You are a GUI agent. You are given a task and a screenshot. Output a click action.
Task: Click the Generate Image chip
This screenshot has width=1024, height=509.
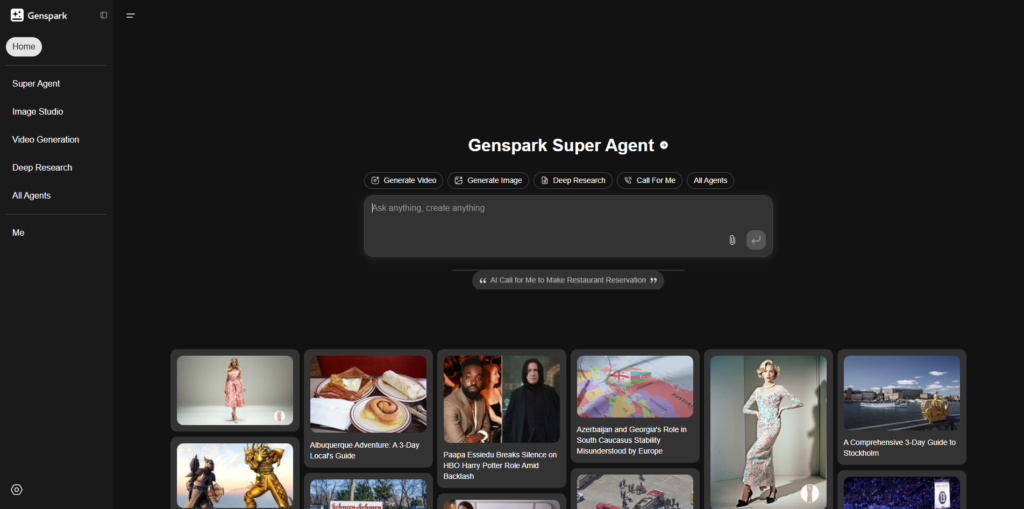click(x=488, y=180)
